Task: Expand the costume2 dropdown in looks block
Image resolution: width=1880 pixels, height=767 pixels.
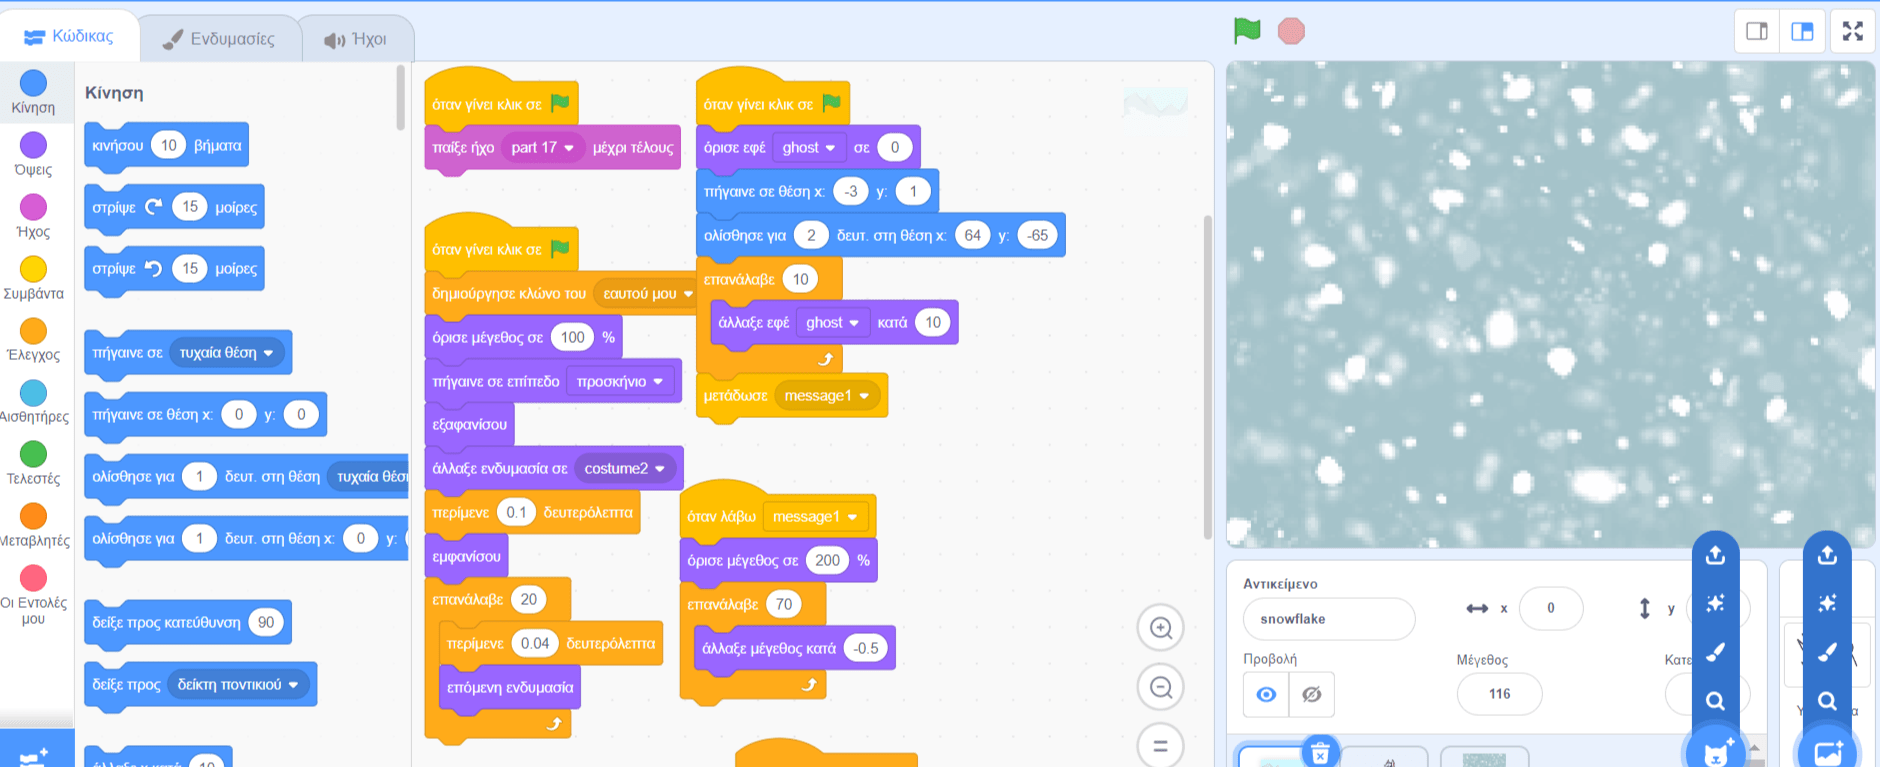Action: (x=660, y=469)
